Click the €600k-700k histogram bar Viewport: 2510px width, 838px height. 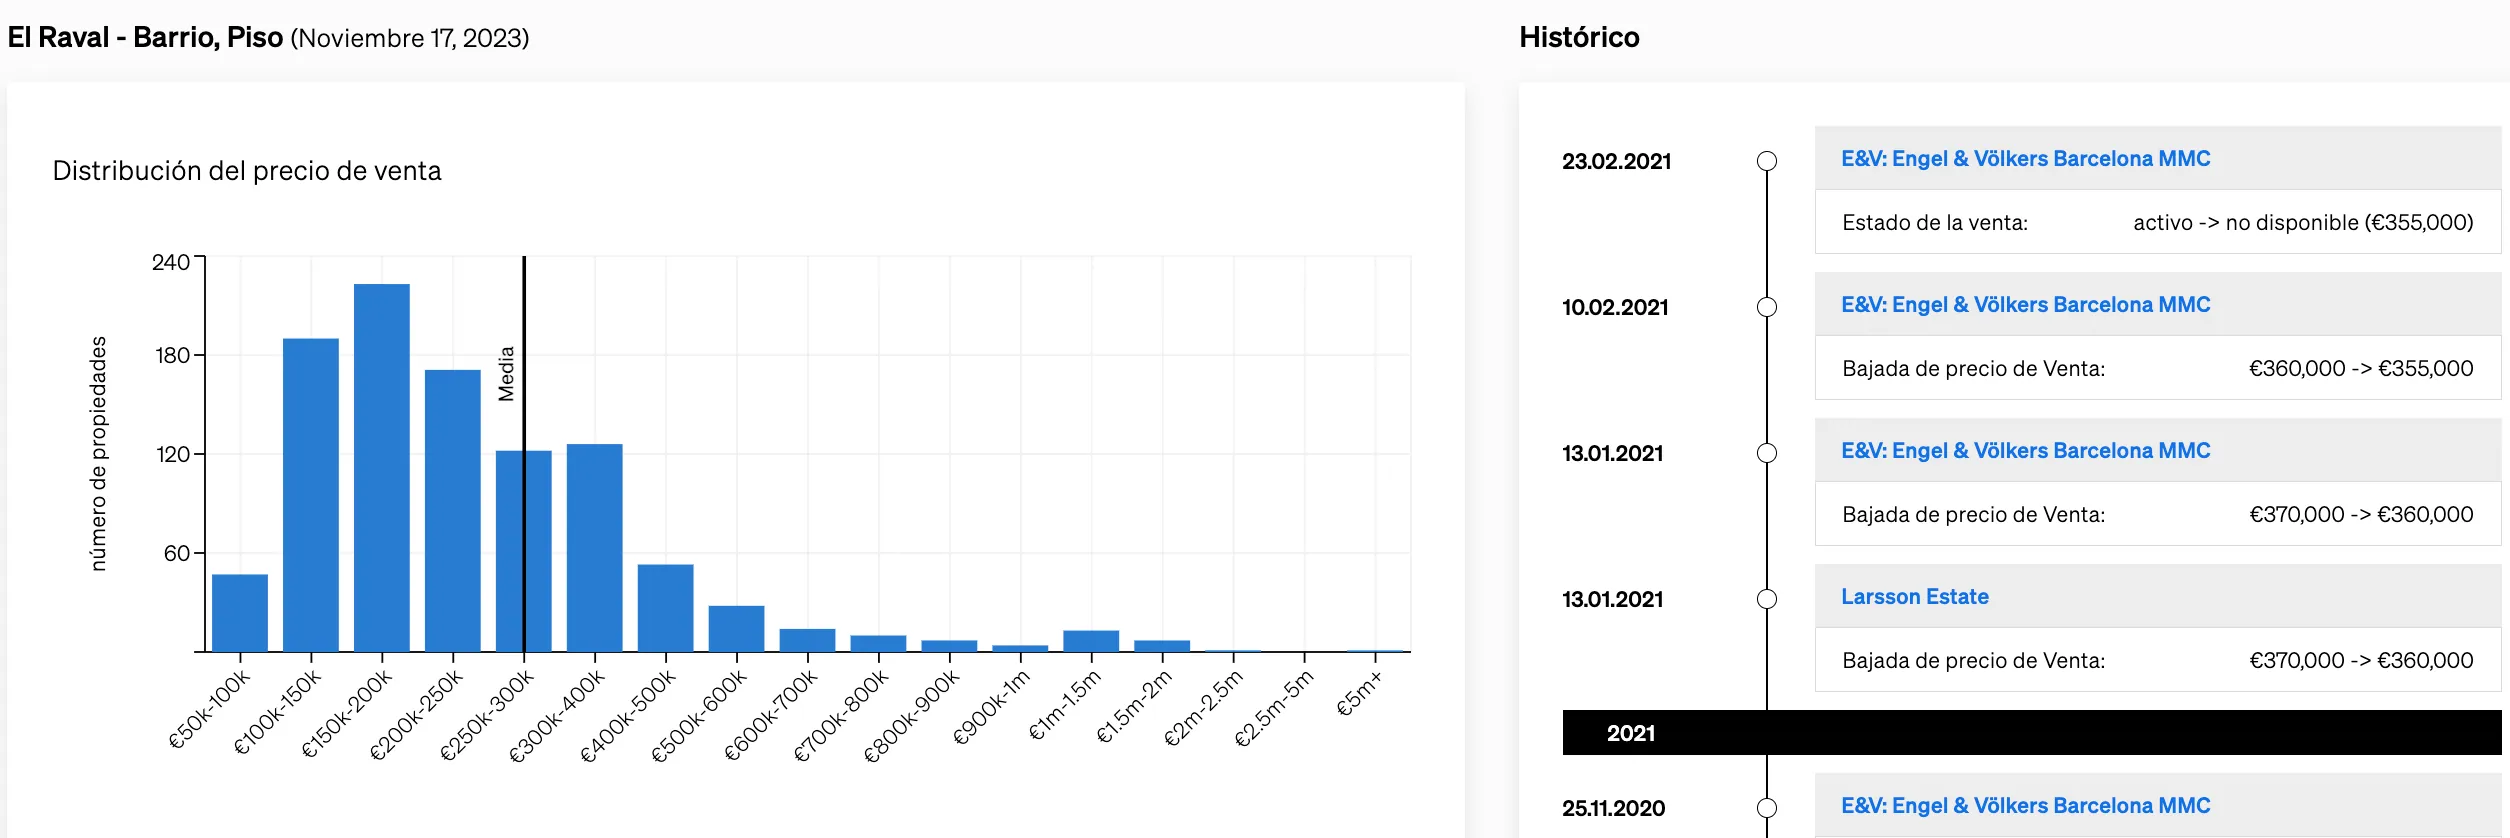click(808, 640)
